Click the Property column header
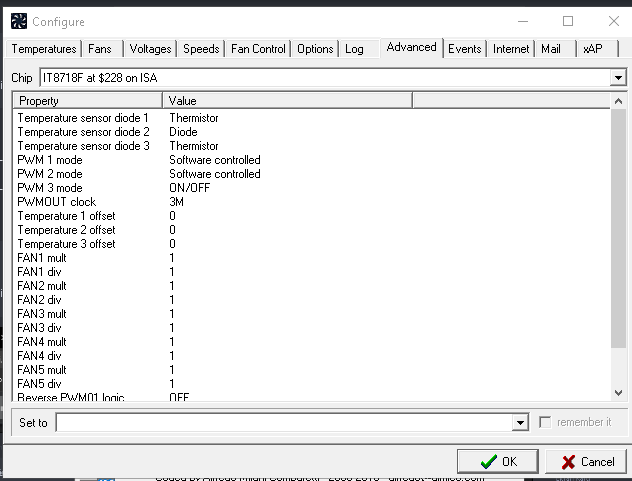632x481 pixels. tap(87, 100)
